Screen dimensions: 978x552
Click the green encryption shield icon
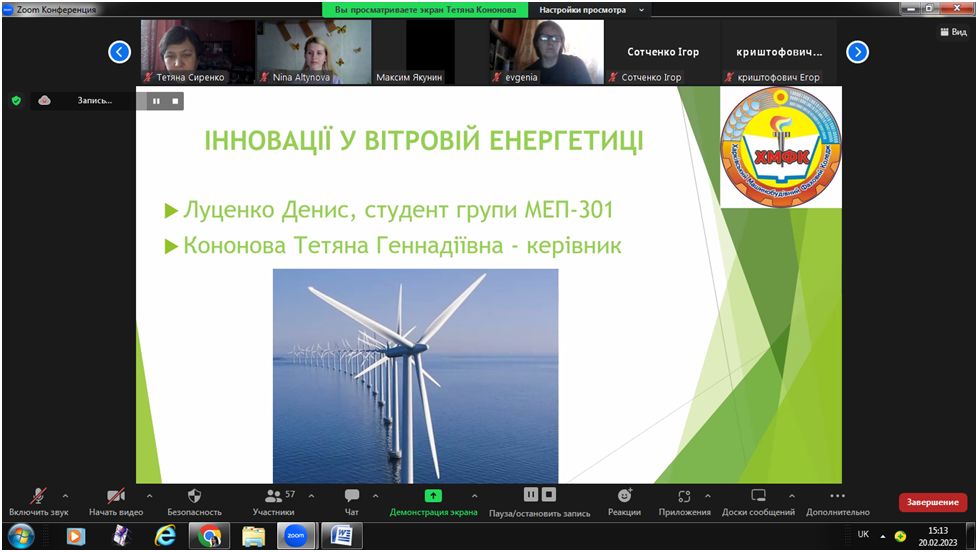(17, 100)
